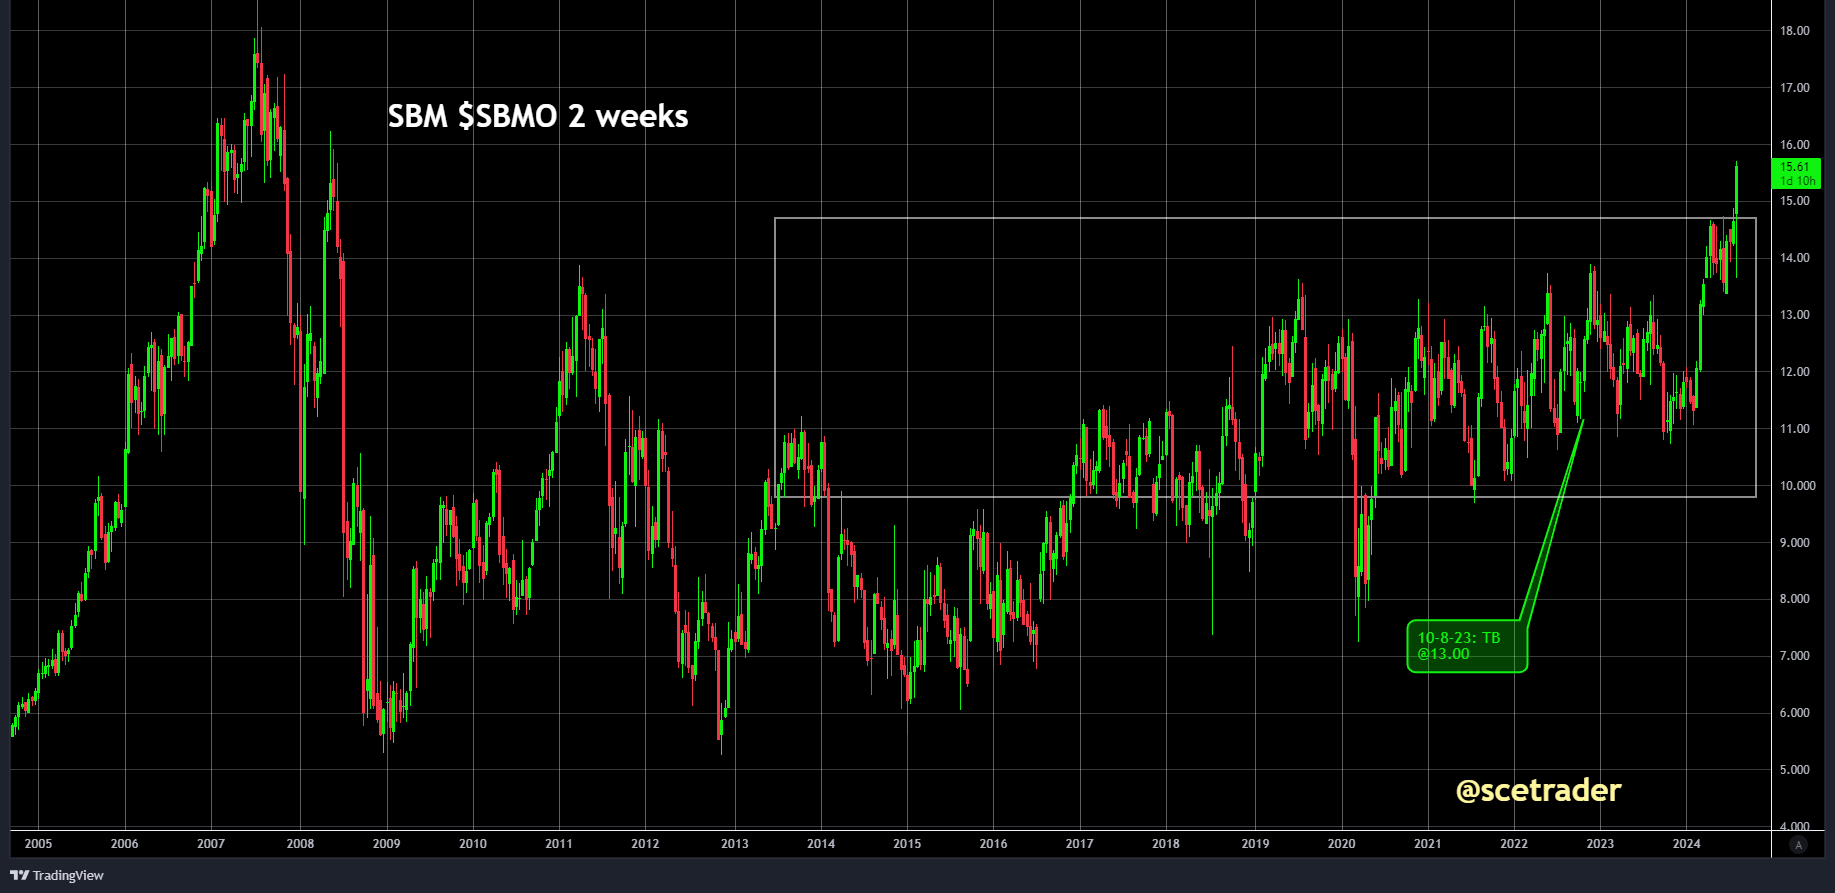Click the 9.00 price scale label
This screenshot has height=893, width=1835.
pos(1795,543)
